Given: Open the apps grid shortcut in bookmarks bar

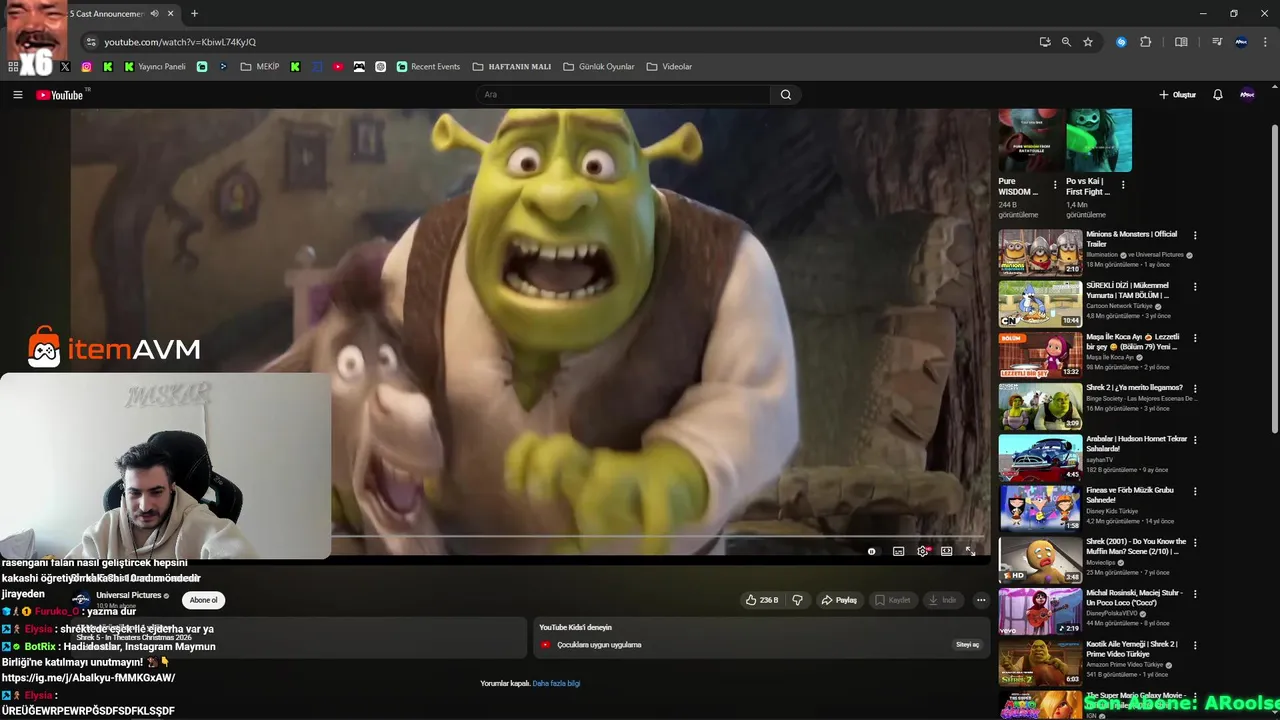Looking at the screenshot, I should (x=13, y=67).
